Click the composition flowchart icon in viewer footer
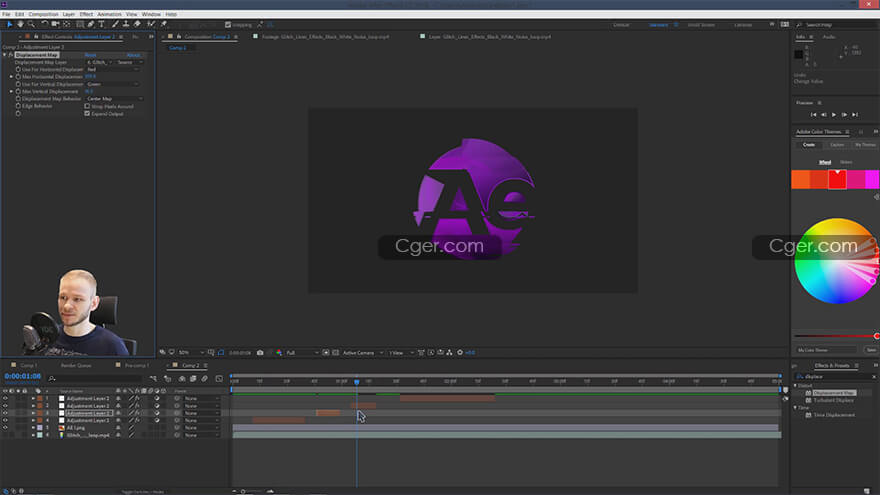880x495 pixels. (450, 352)
